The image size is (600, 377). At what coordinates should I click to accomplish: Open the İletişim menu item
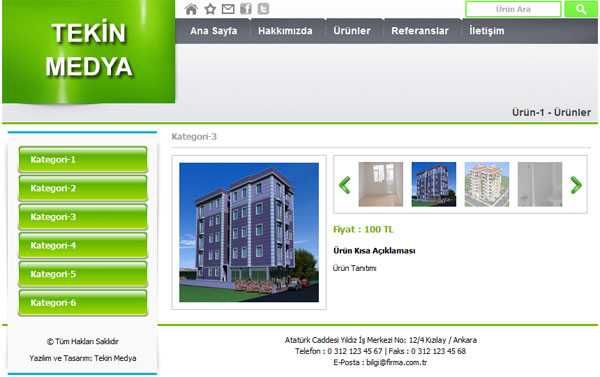tap(487, 31)
